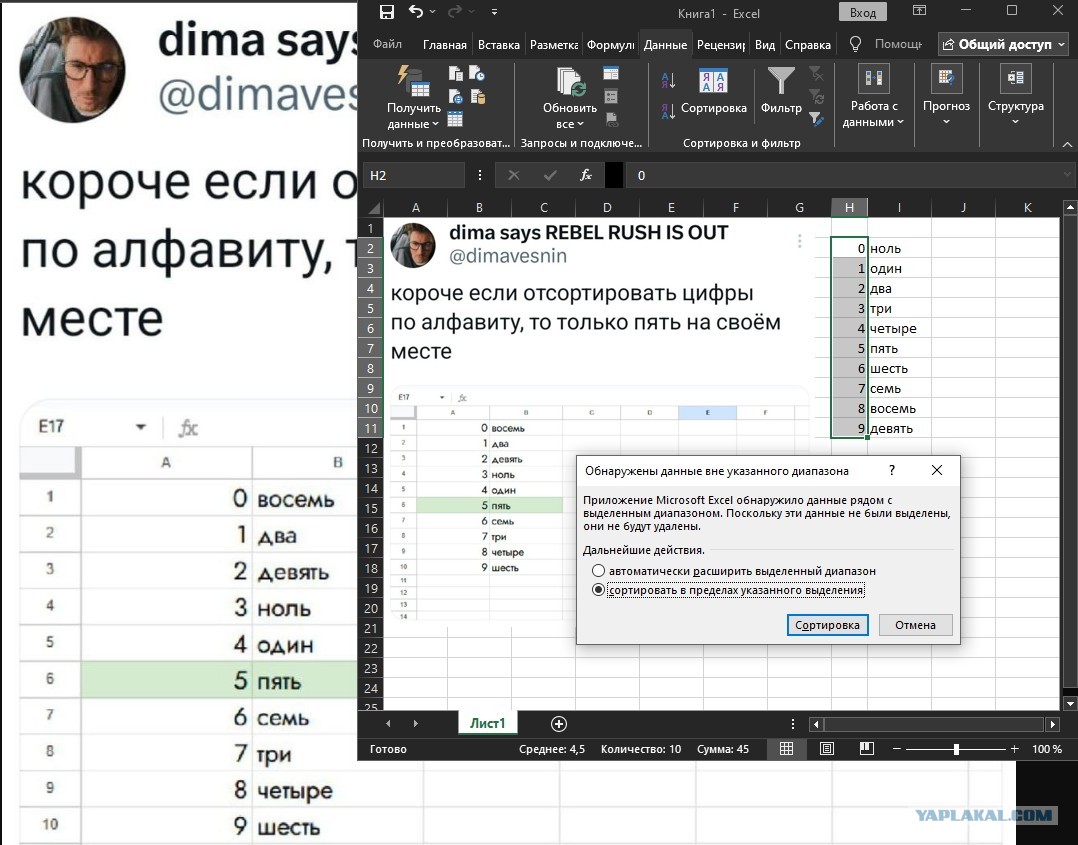This screenshot has height=845, width=1078.
Task: Click the 100 % zoom level
Action: pyautogui.click(x=1046, y=749)
